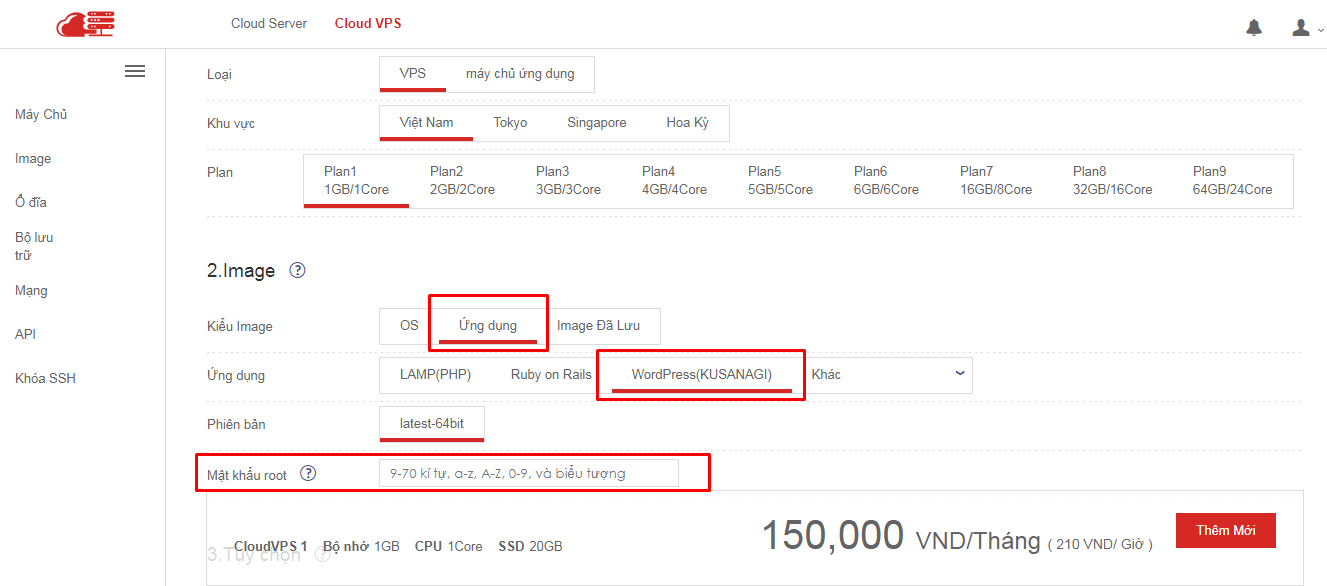This screenshot has height=586, width=1327.
Task: Select Plan2 2GB/2Core
Action: tap(463, 180)
